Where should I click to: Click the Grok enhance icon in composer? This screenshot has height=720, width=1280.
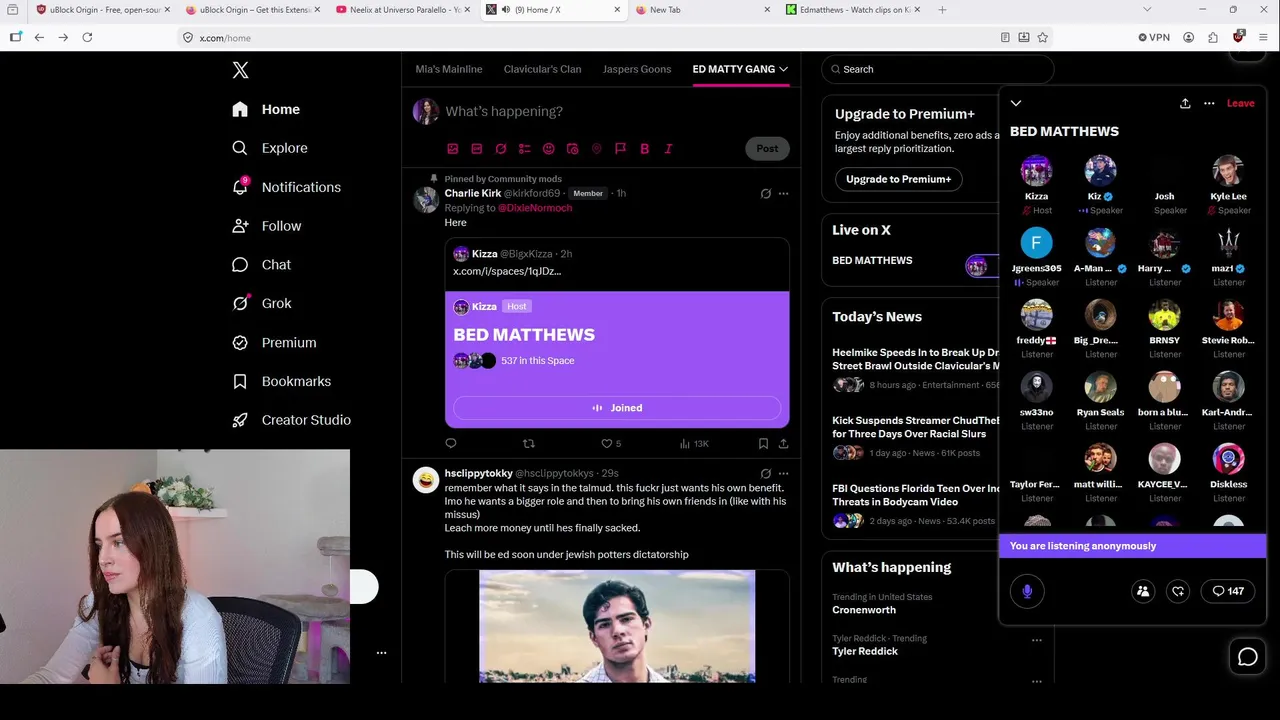pyautogui.click(x=500, y=149)
